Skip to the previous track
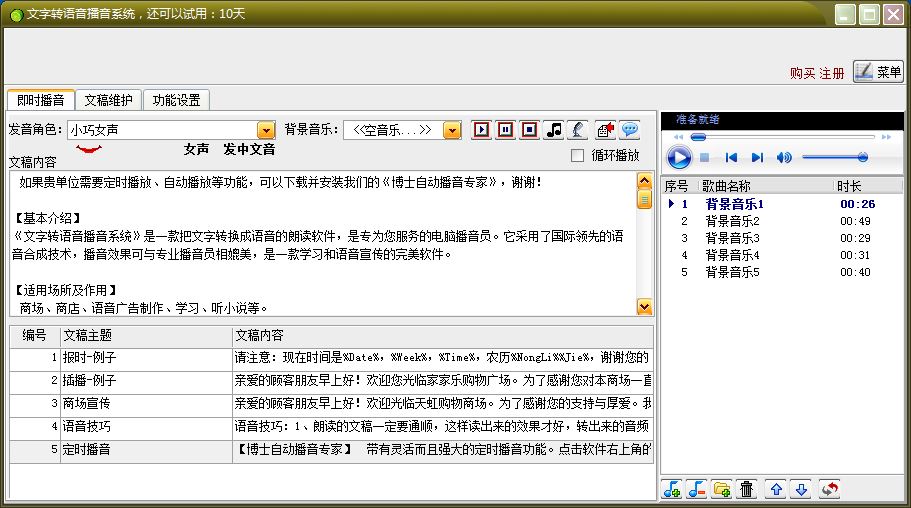 click(731, 158)
